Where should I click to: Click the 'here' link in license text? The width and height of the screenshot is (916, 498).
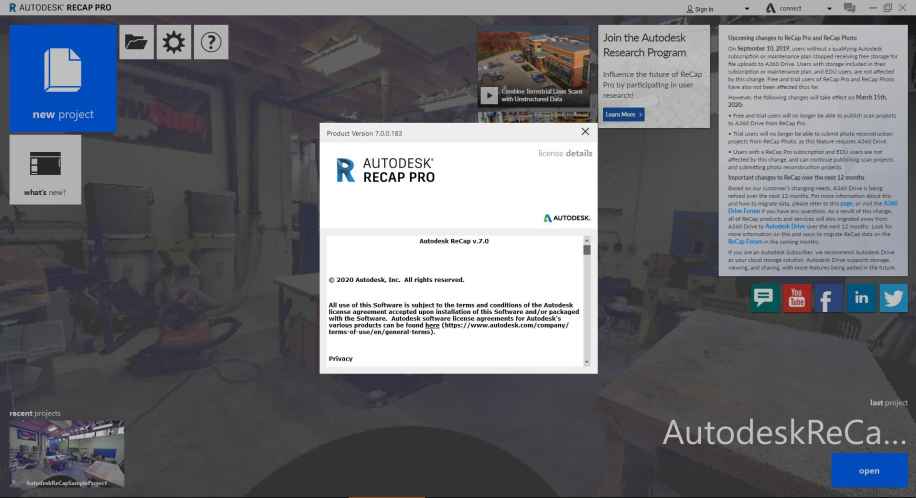click(x=432, y=326)
